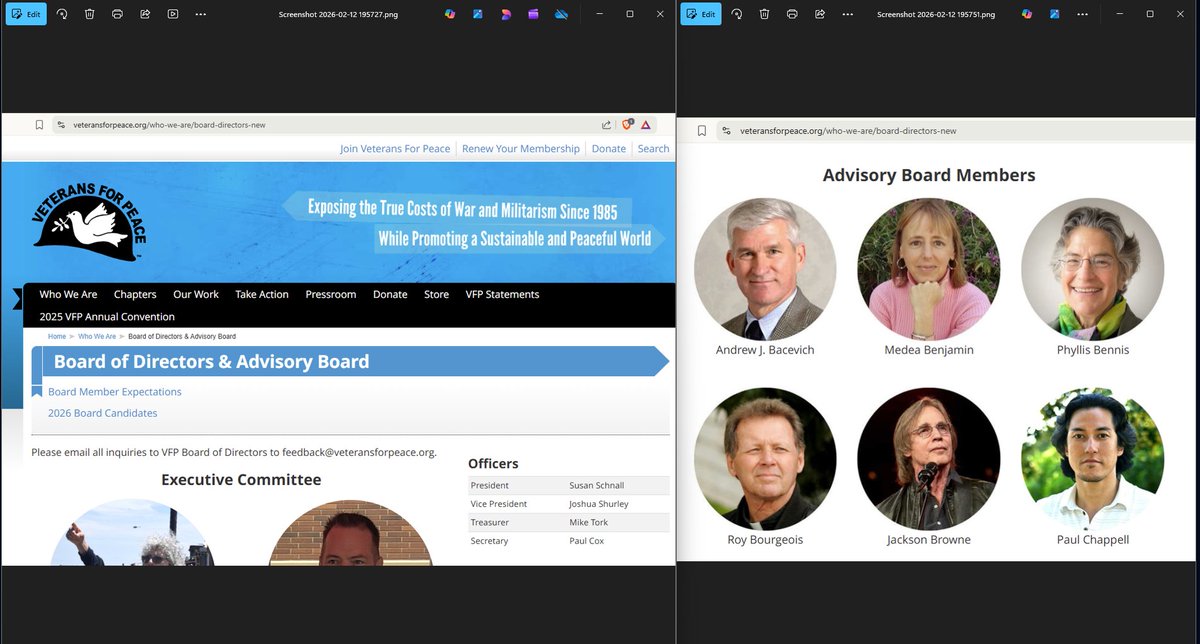Open 2025 VFP Annual Convention menu item

click(107, 317)
